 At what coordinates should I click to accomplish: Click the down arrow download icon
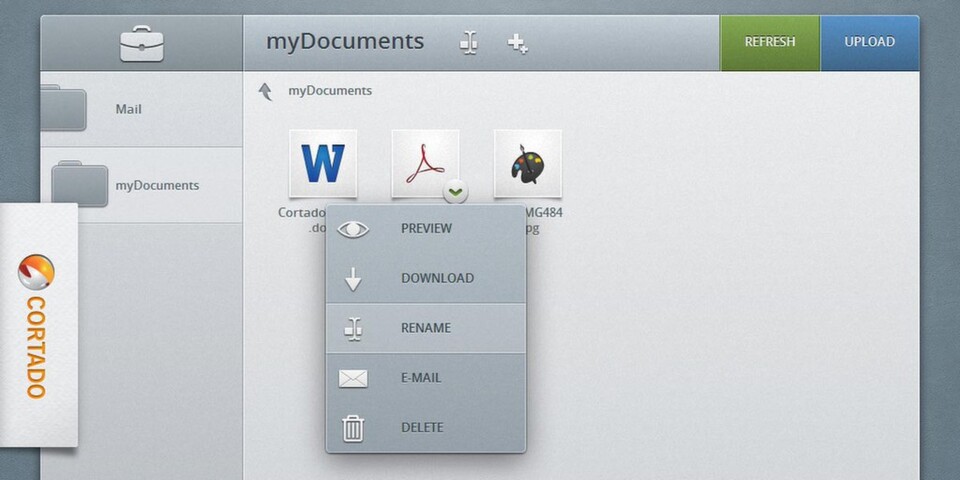353,279
